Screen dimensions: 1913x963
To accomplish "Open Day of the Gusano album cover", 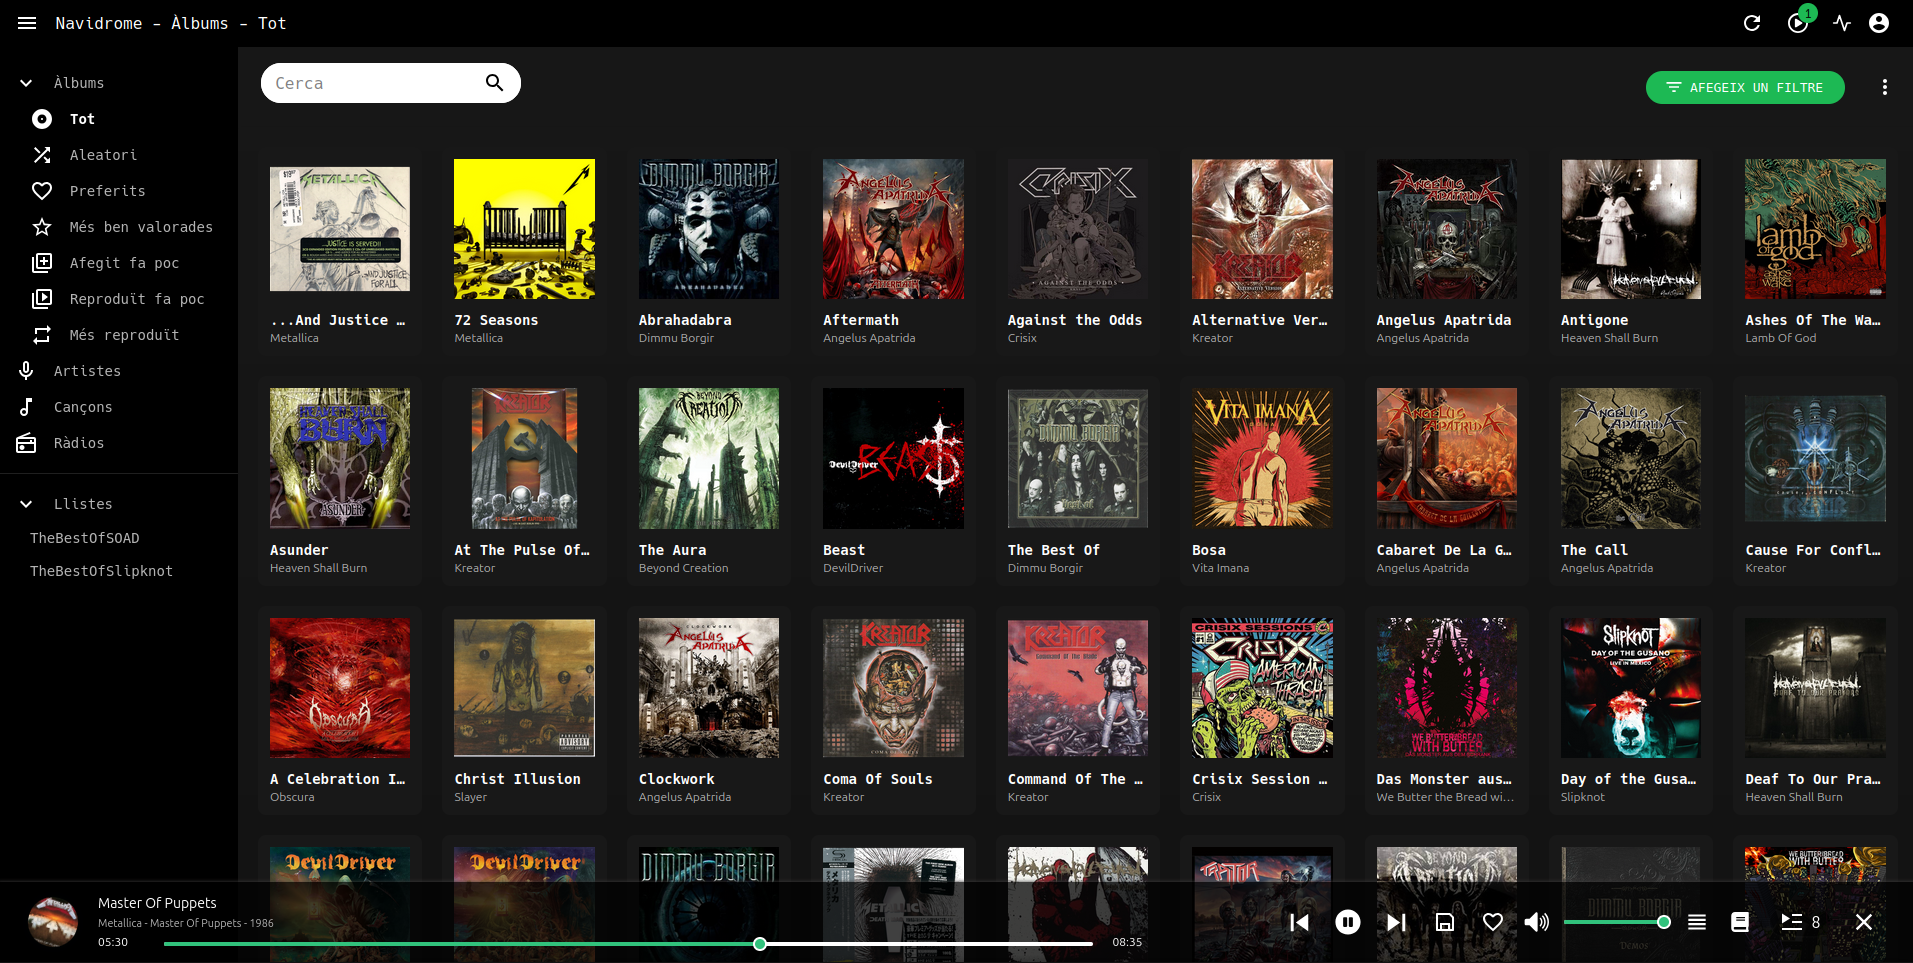I will (1631, 687).
